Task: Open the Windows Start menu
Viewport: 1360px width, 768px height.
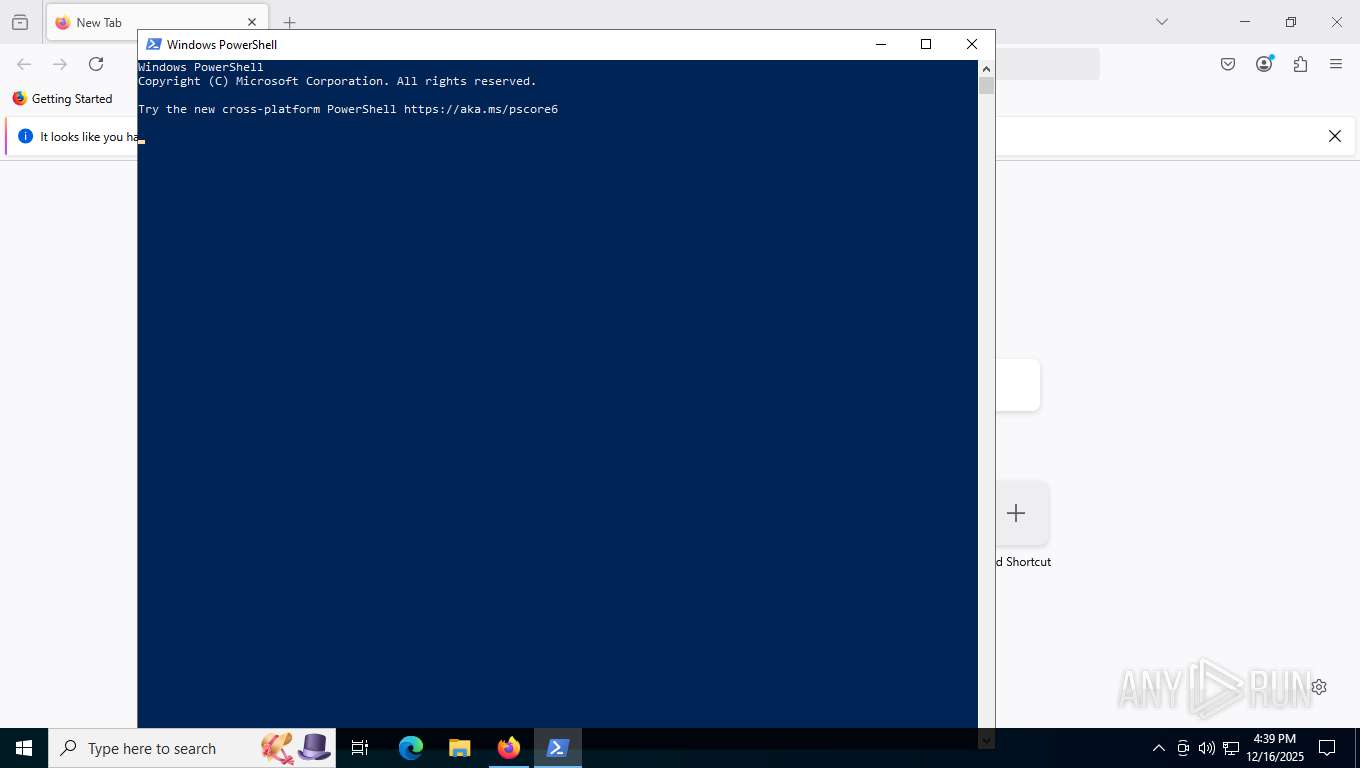Action: pyautogui.click(x=24, y=748)
